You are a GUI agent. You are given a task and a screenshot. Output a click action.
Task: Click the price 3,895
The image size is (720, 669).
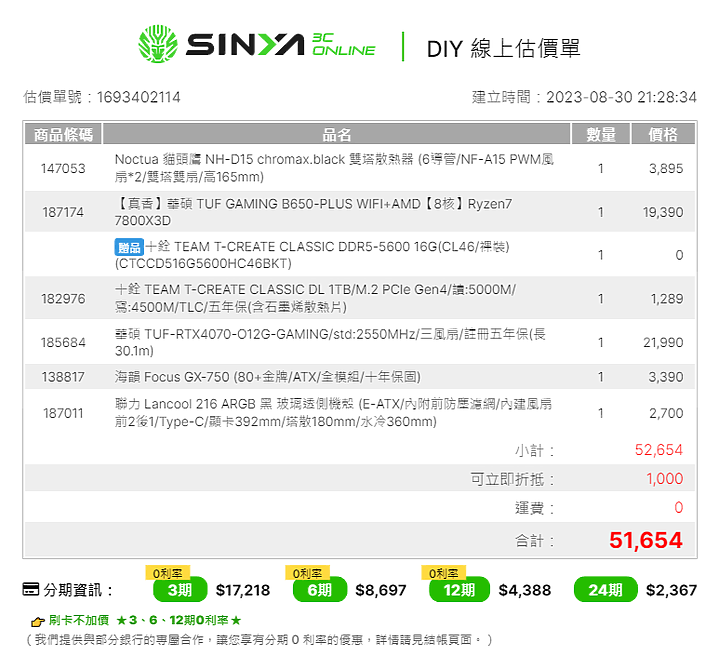[x=666, y=169]
